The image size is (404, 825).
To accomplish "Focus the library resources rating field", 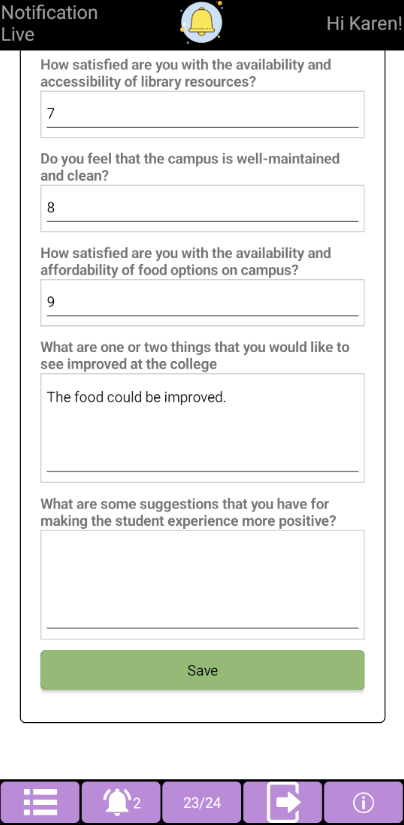I will click(x=203, y=114).
